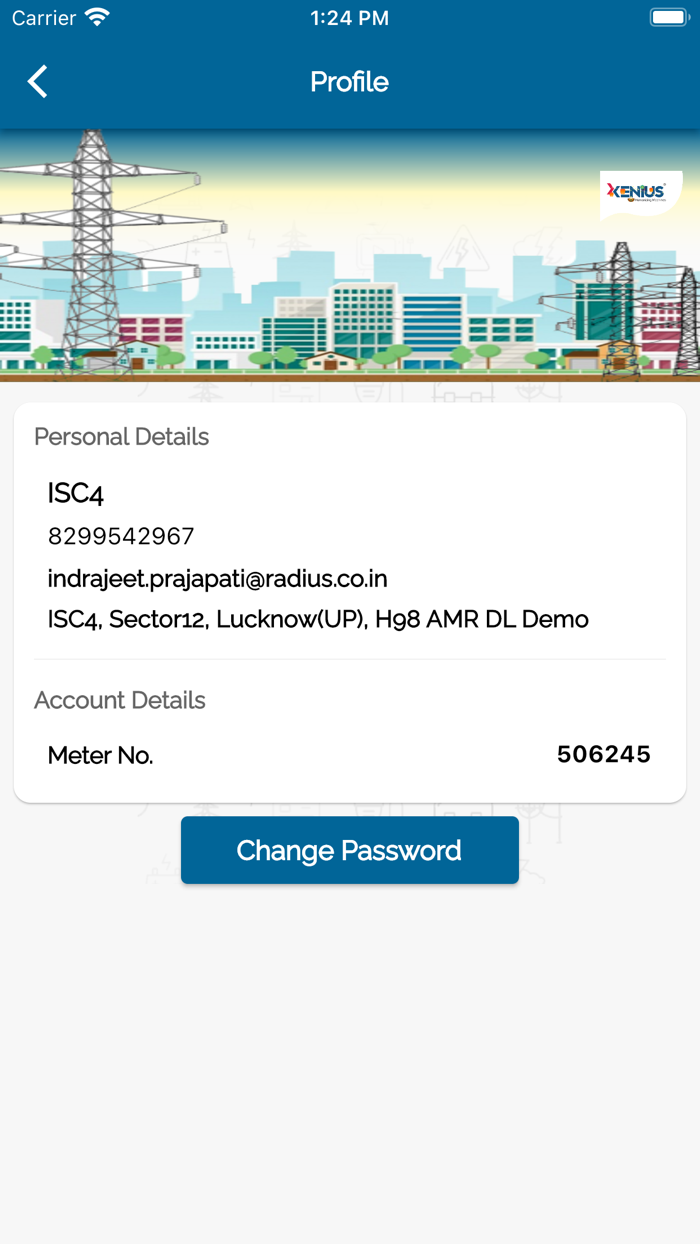Image resolution: width=700 pixels, height=1244 pixels.
Task: Tap the Meter No. label
Action: (x=100, y=756)
